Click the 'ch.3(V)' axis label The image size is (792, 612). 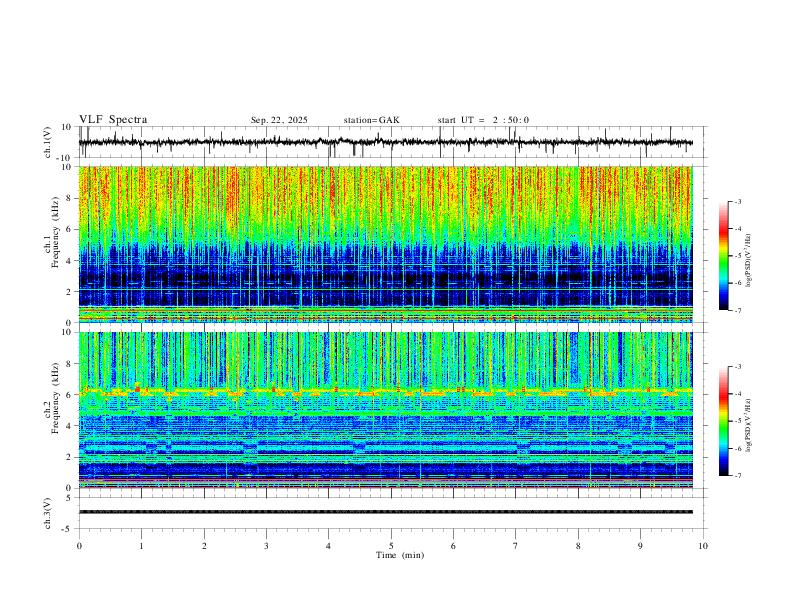coord(48,513)
